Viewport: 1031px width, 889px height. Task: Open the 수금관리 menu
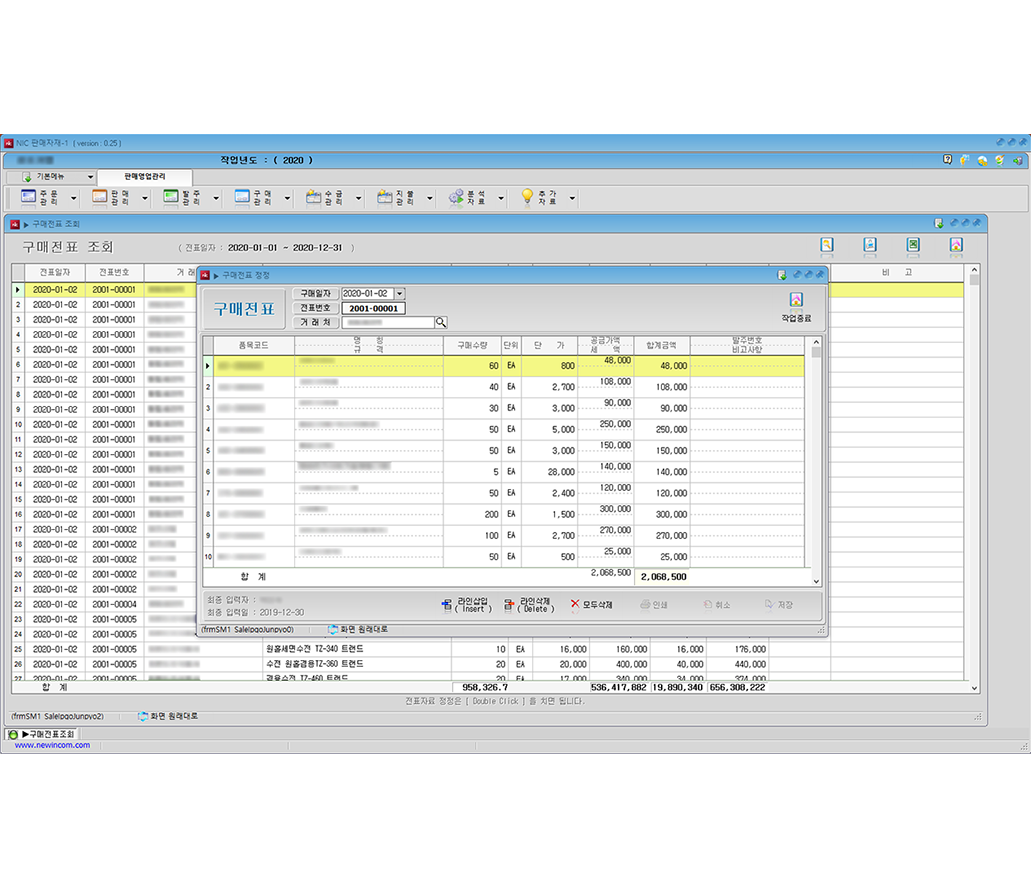(324, 198)
